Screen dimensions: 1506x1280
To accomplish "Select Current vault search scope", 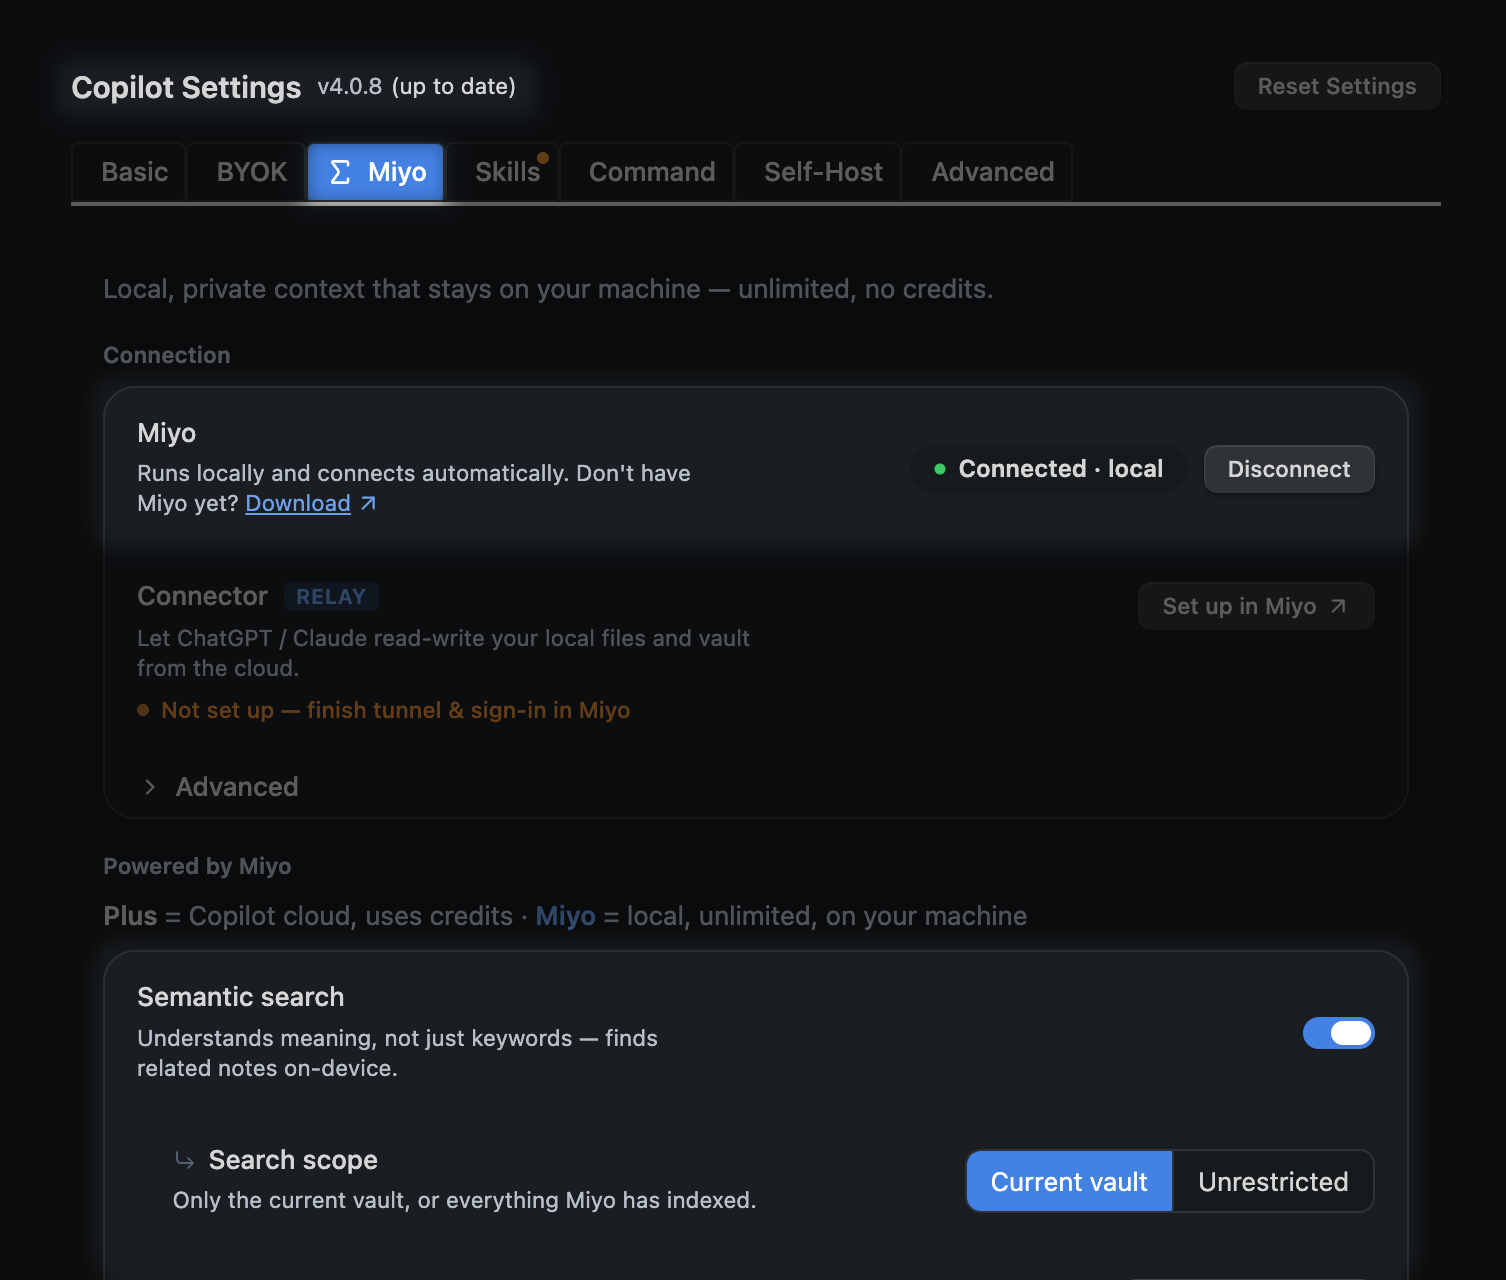I will 1069,1181.
